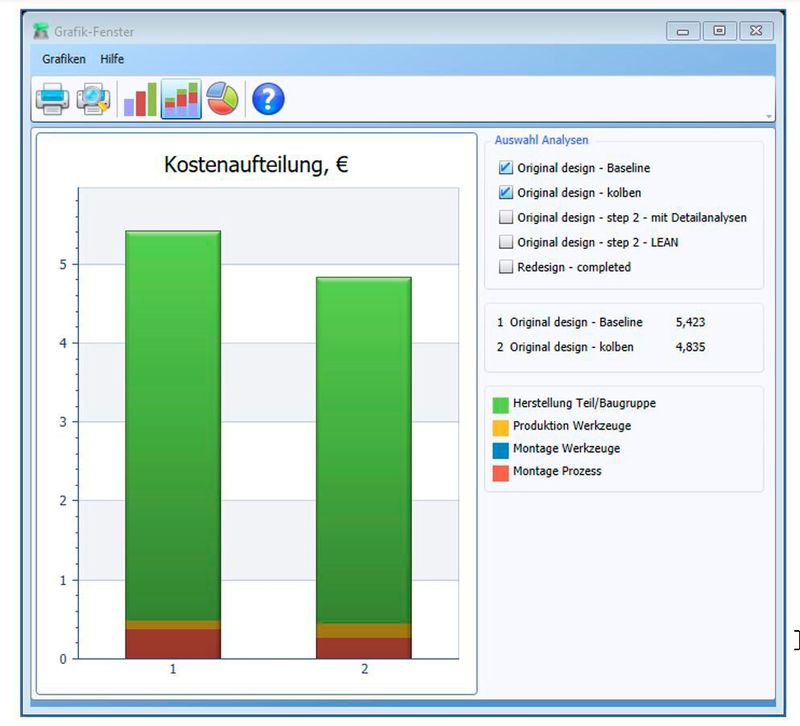This screenshot has width=800, height=726.
Task: Open the Hilfe menu
Action: tap(112, 59)
